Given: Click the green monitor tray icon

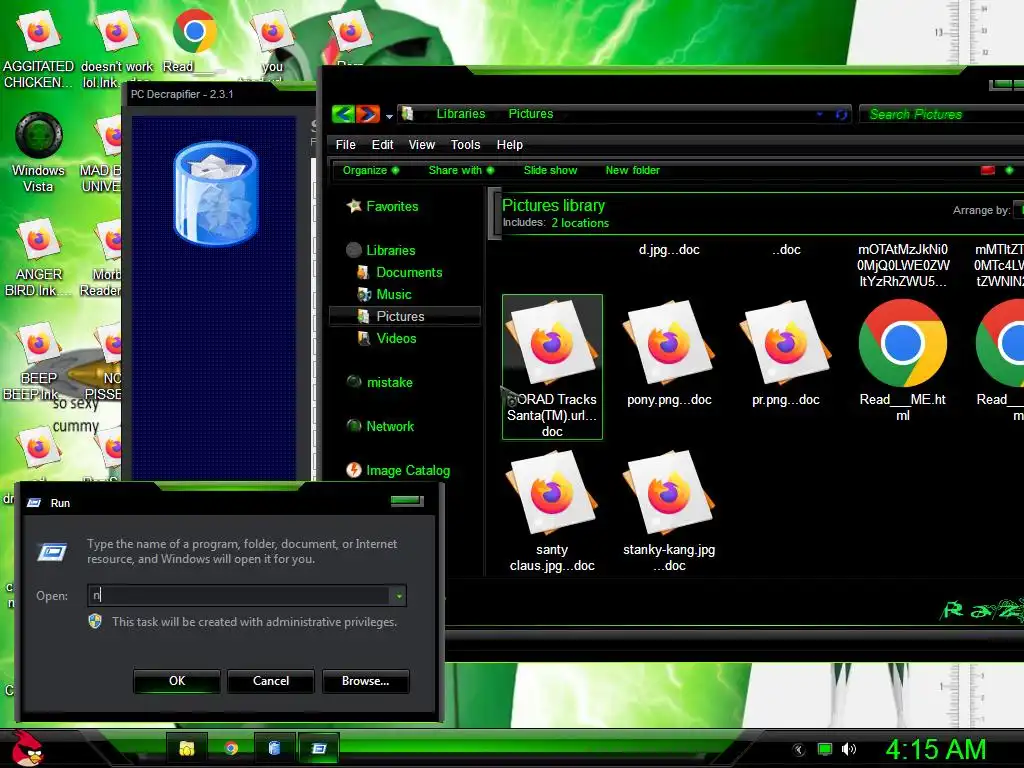Looking at the screenshot, I should click(825, 749).
